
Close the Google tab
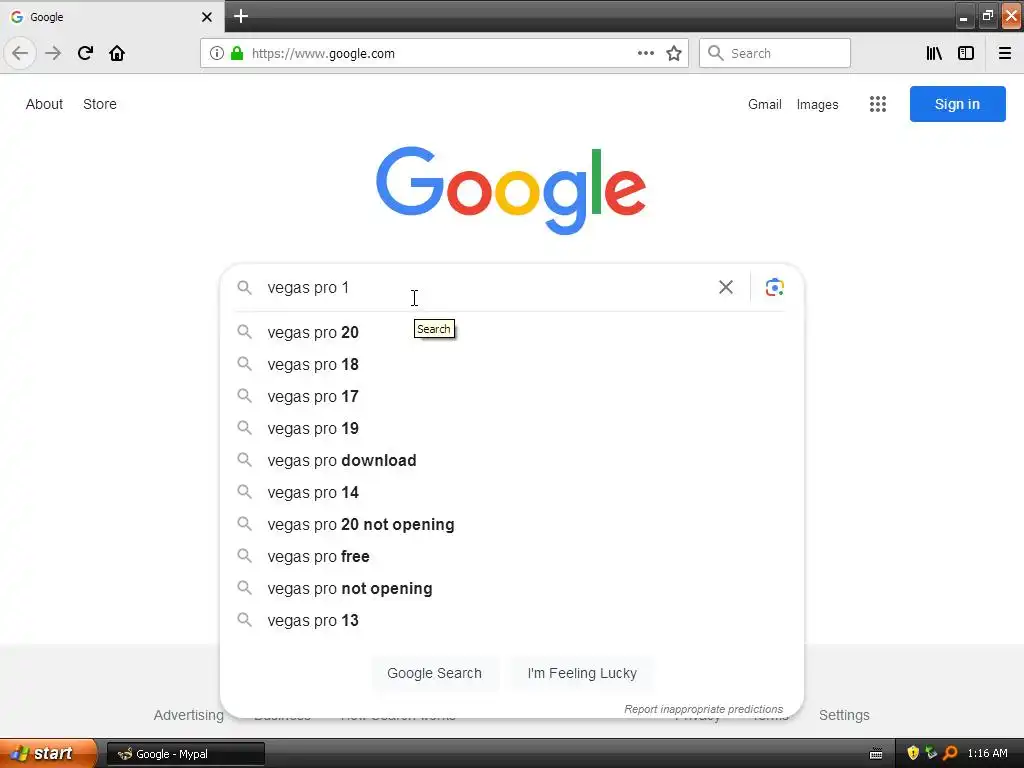[x=207, y=17]
